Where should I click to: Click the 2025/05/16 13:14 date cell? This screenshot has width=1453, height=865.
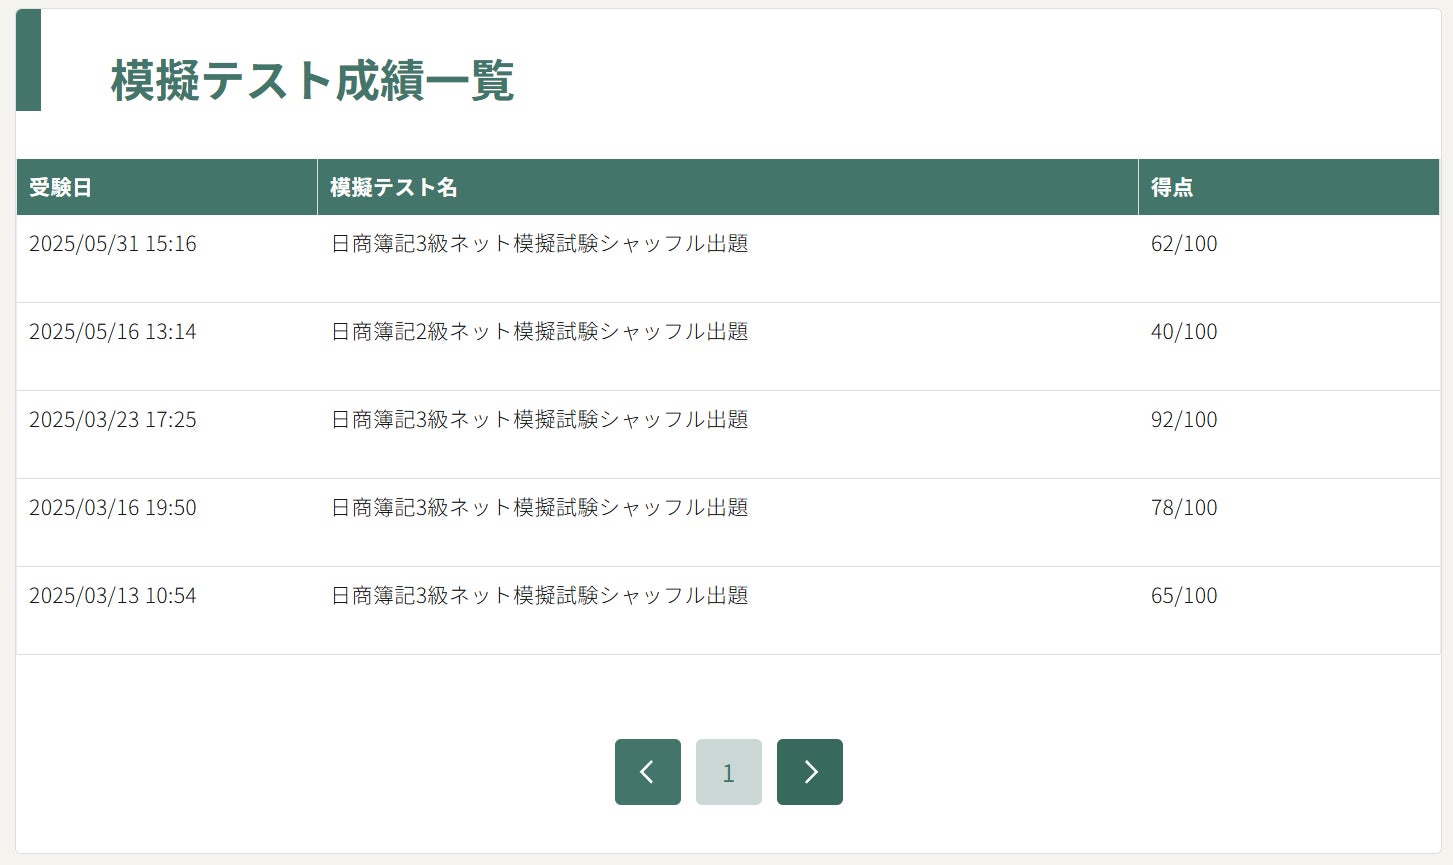[113, 332]
